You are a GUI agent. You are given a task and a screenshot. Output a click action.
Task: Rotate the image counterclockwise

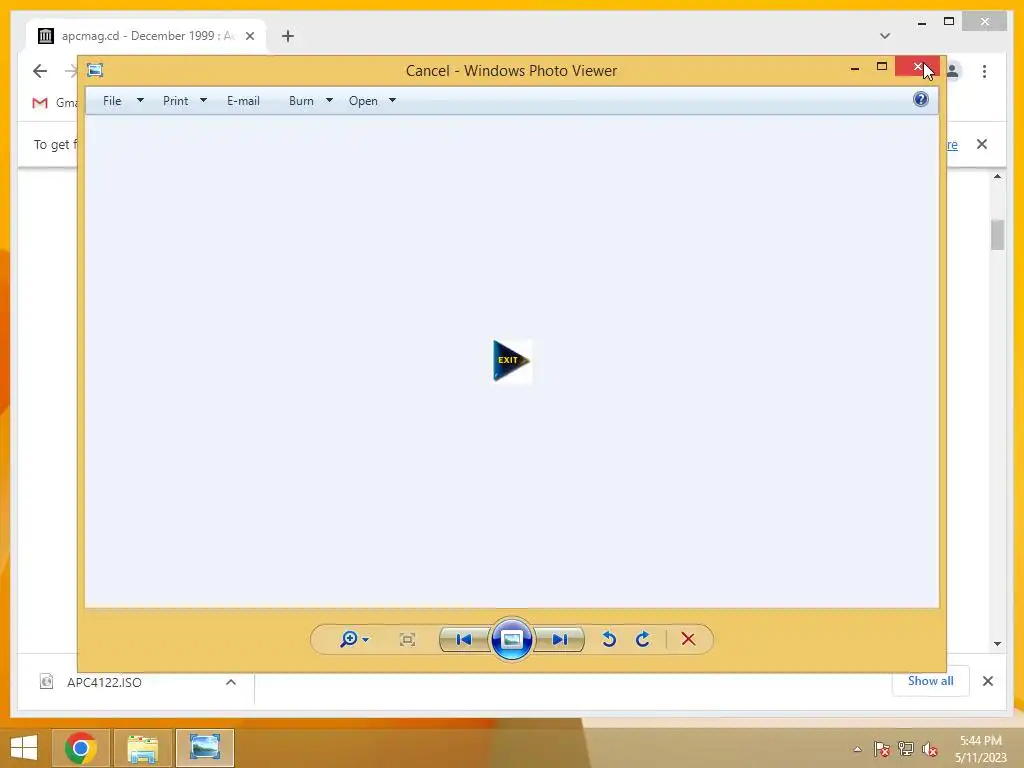tap(609, 639)
